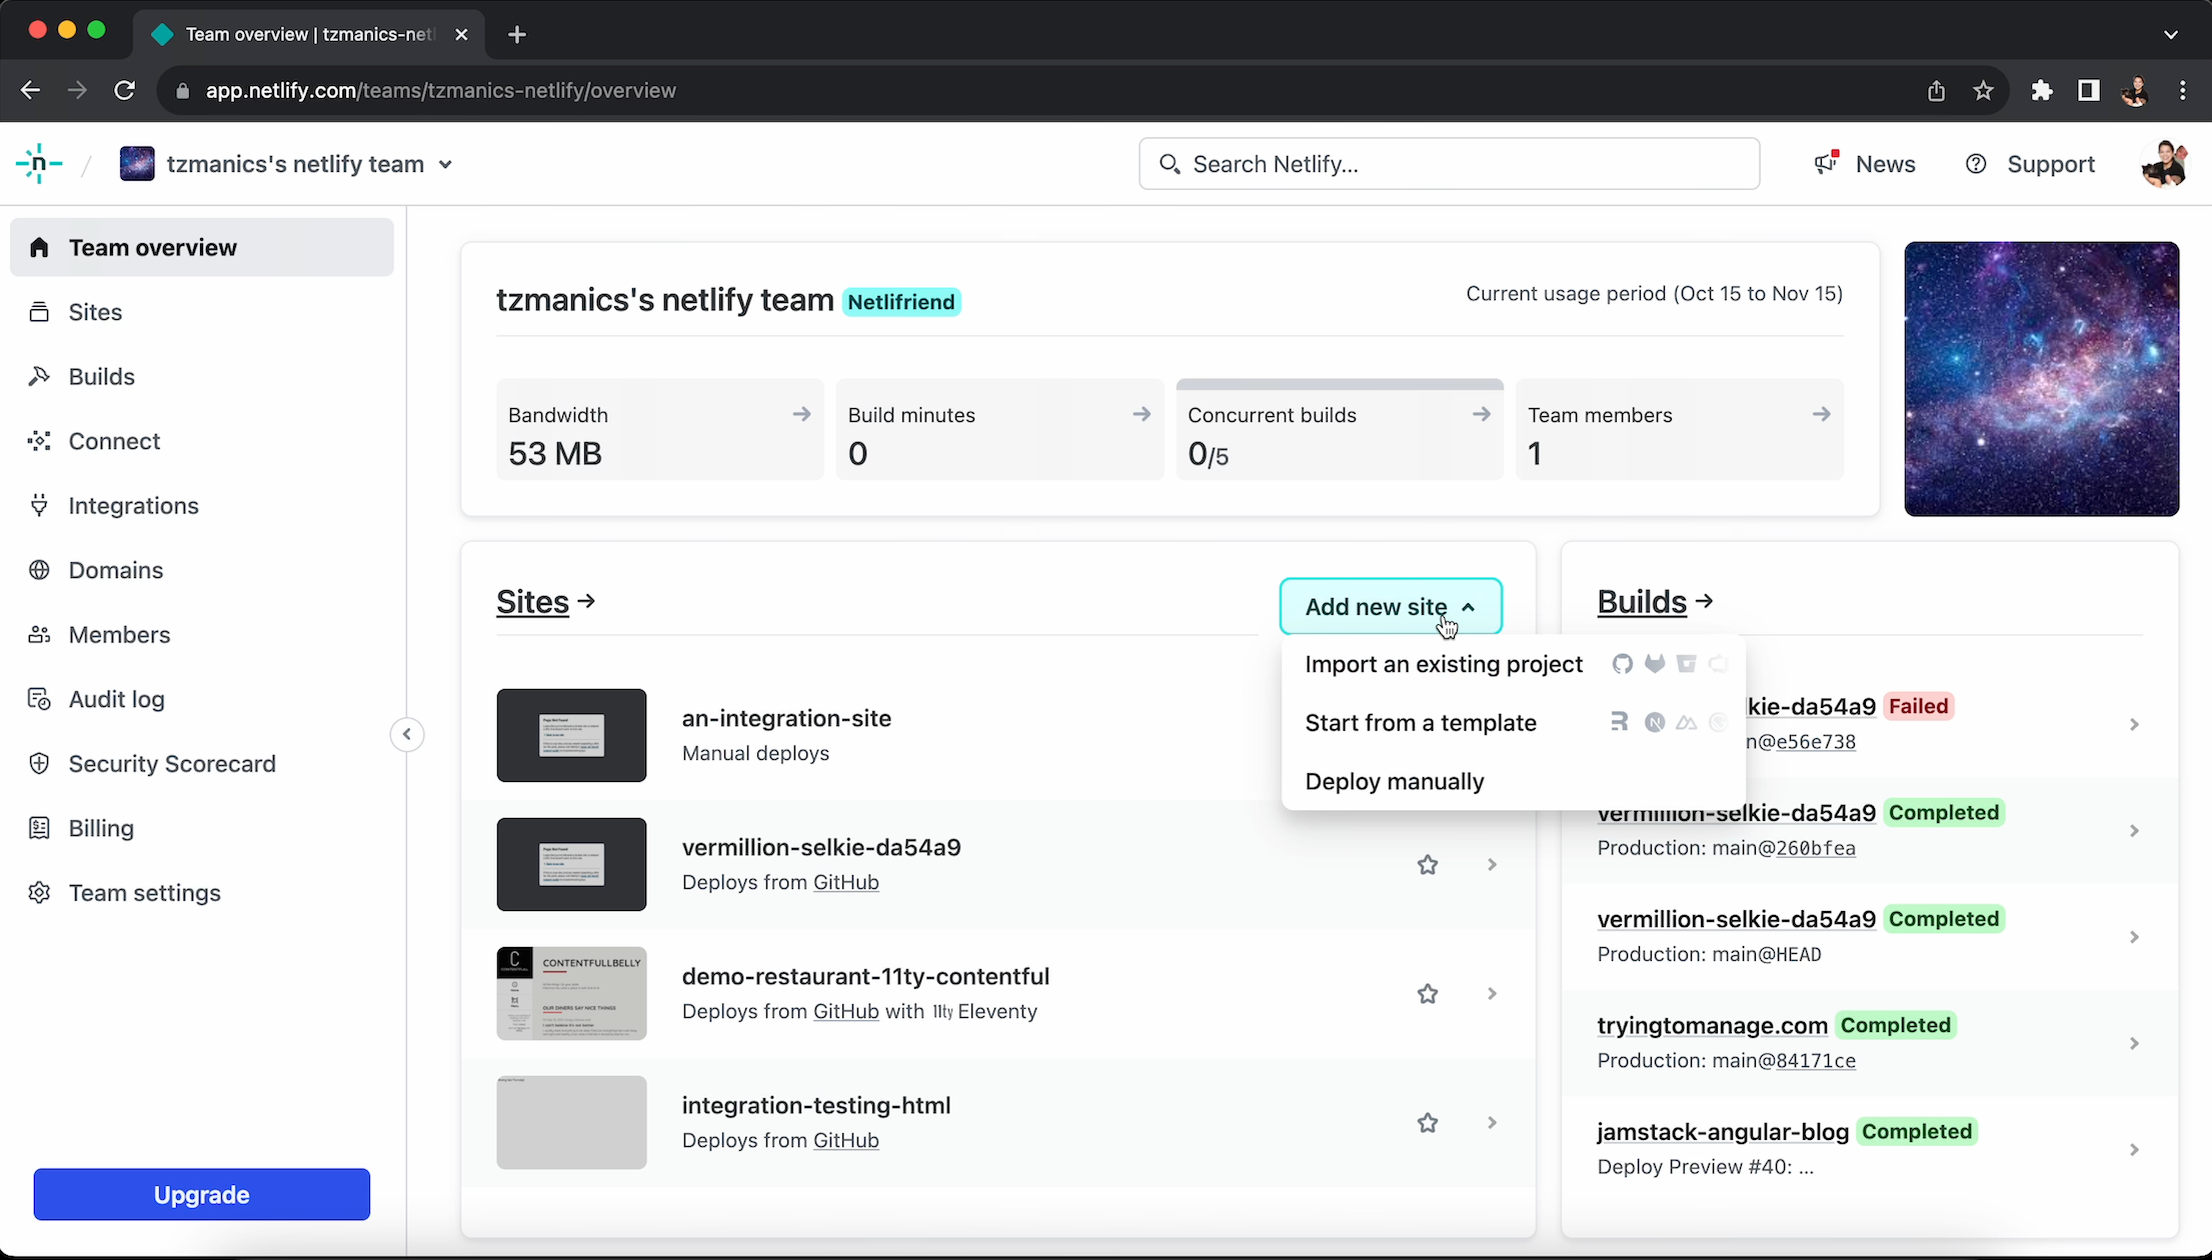Screen dimensions: 2212x1260
Task: Select Team overview in the sidebar
Action: coord(202,247)
